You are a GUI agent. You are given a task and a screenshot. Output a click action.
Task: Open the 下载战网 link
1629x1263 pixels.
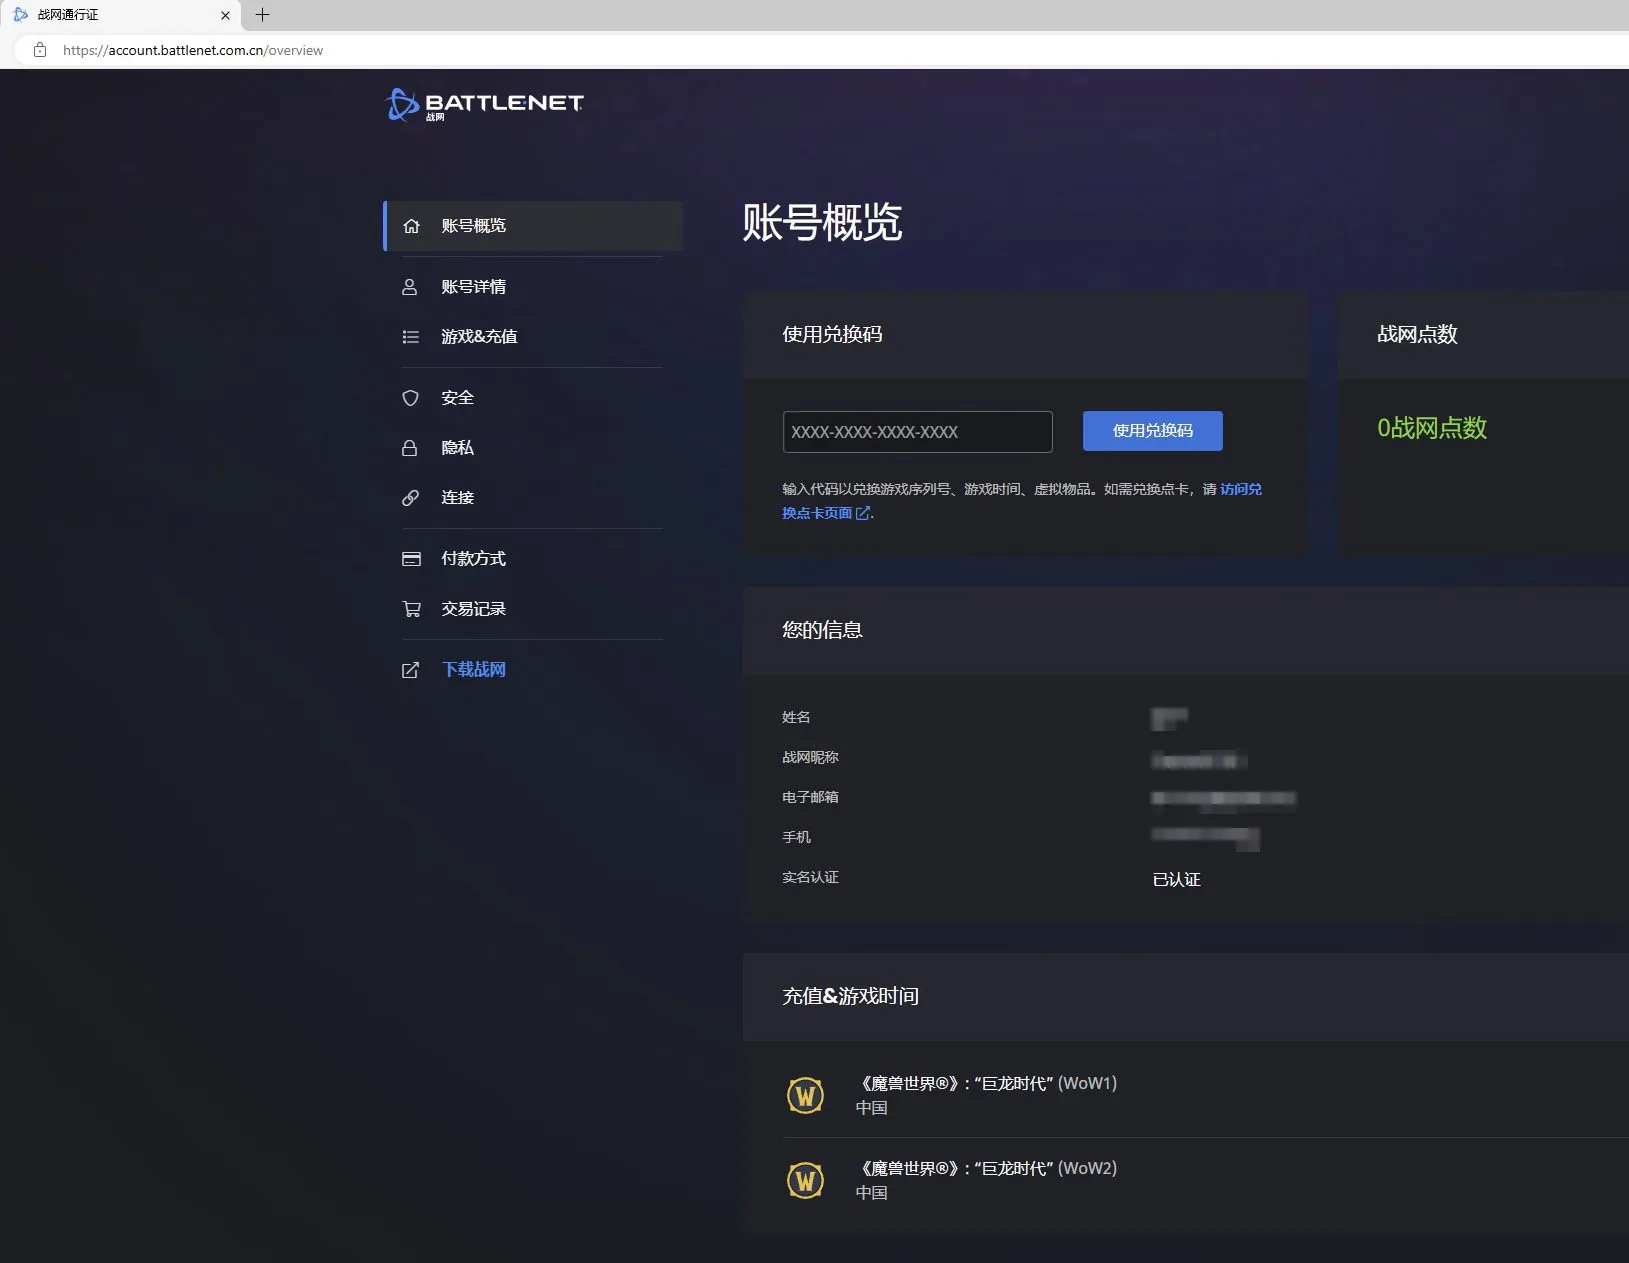(473, 670)
